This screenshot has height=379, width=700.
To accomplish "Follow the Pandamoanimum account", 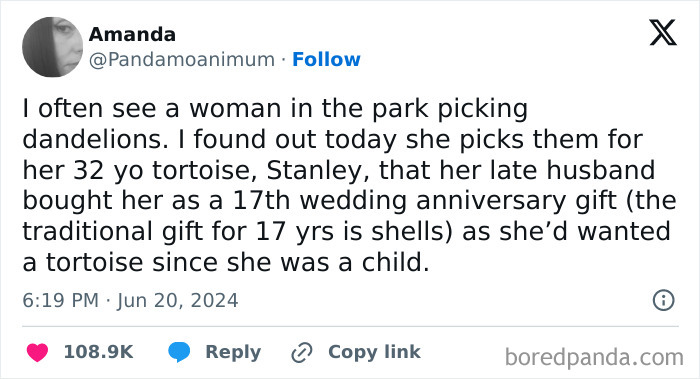I will (x=326, y=59).
